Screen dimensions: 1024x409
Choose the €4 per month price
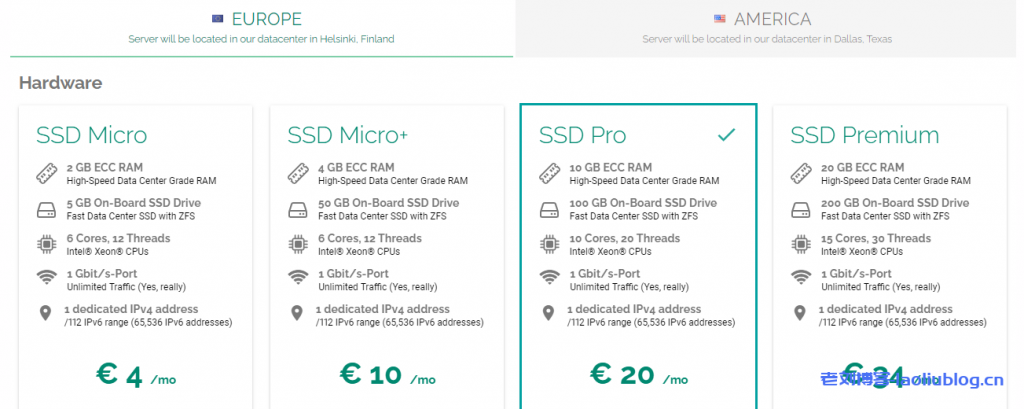(133, 375)
